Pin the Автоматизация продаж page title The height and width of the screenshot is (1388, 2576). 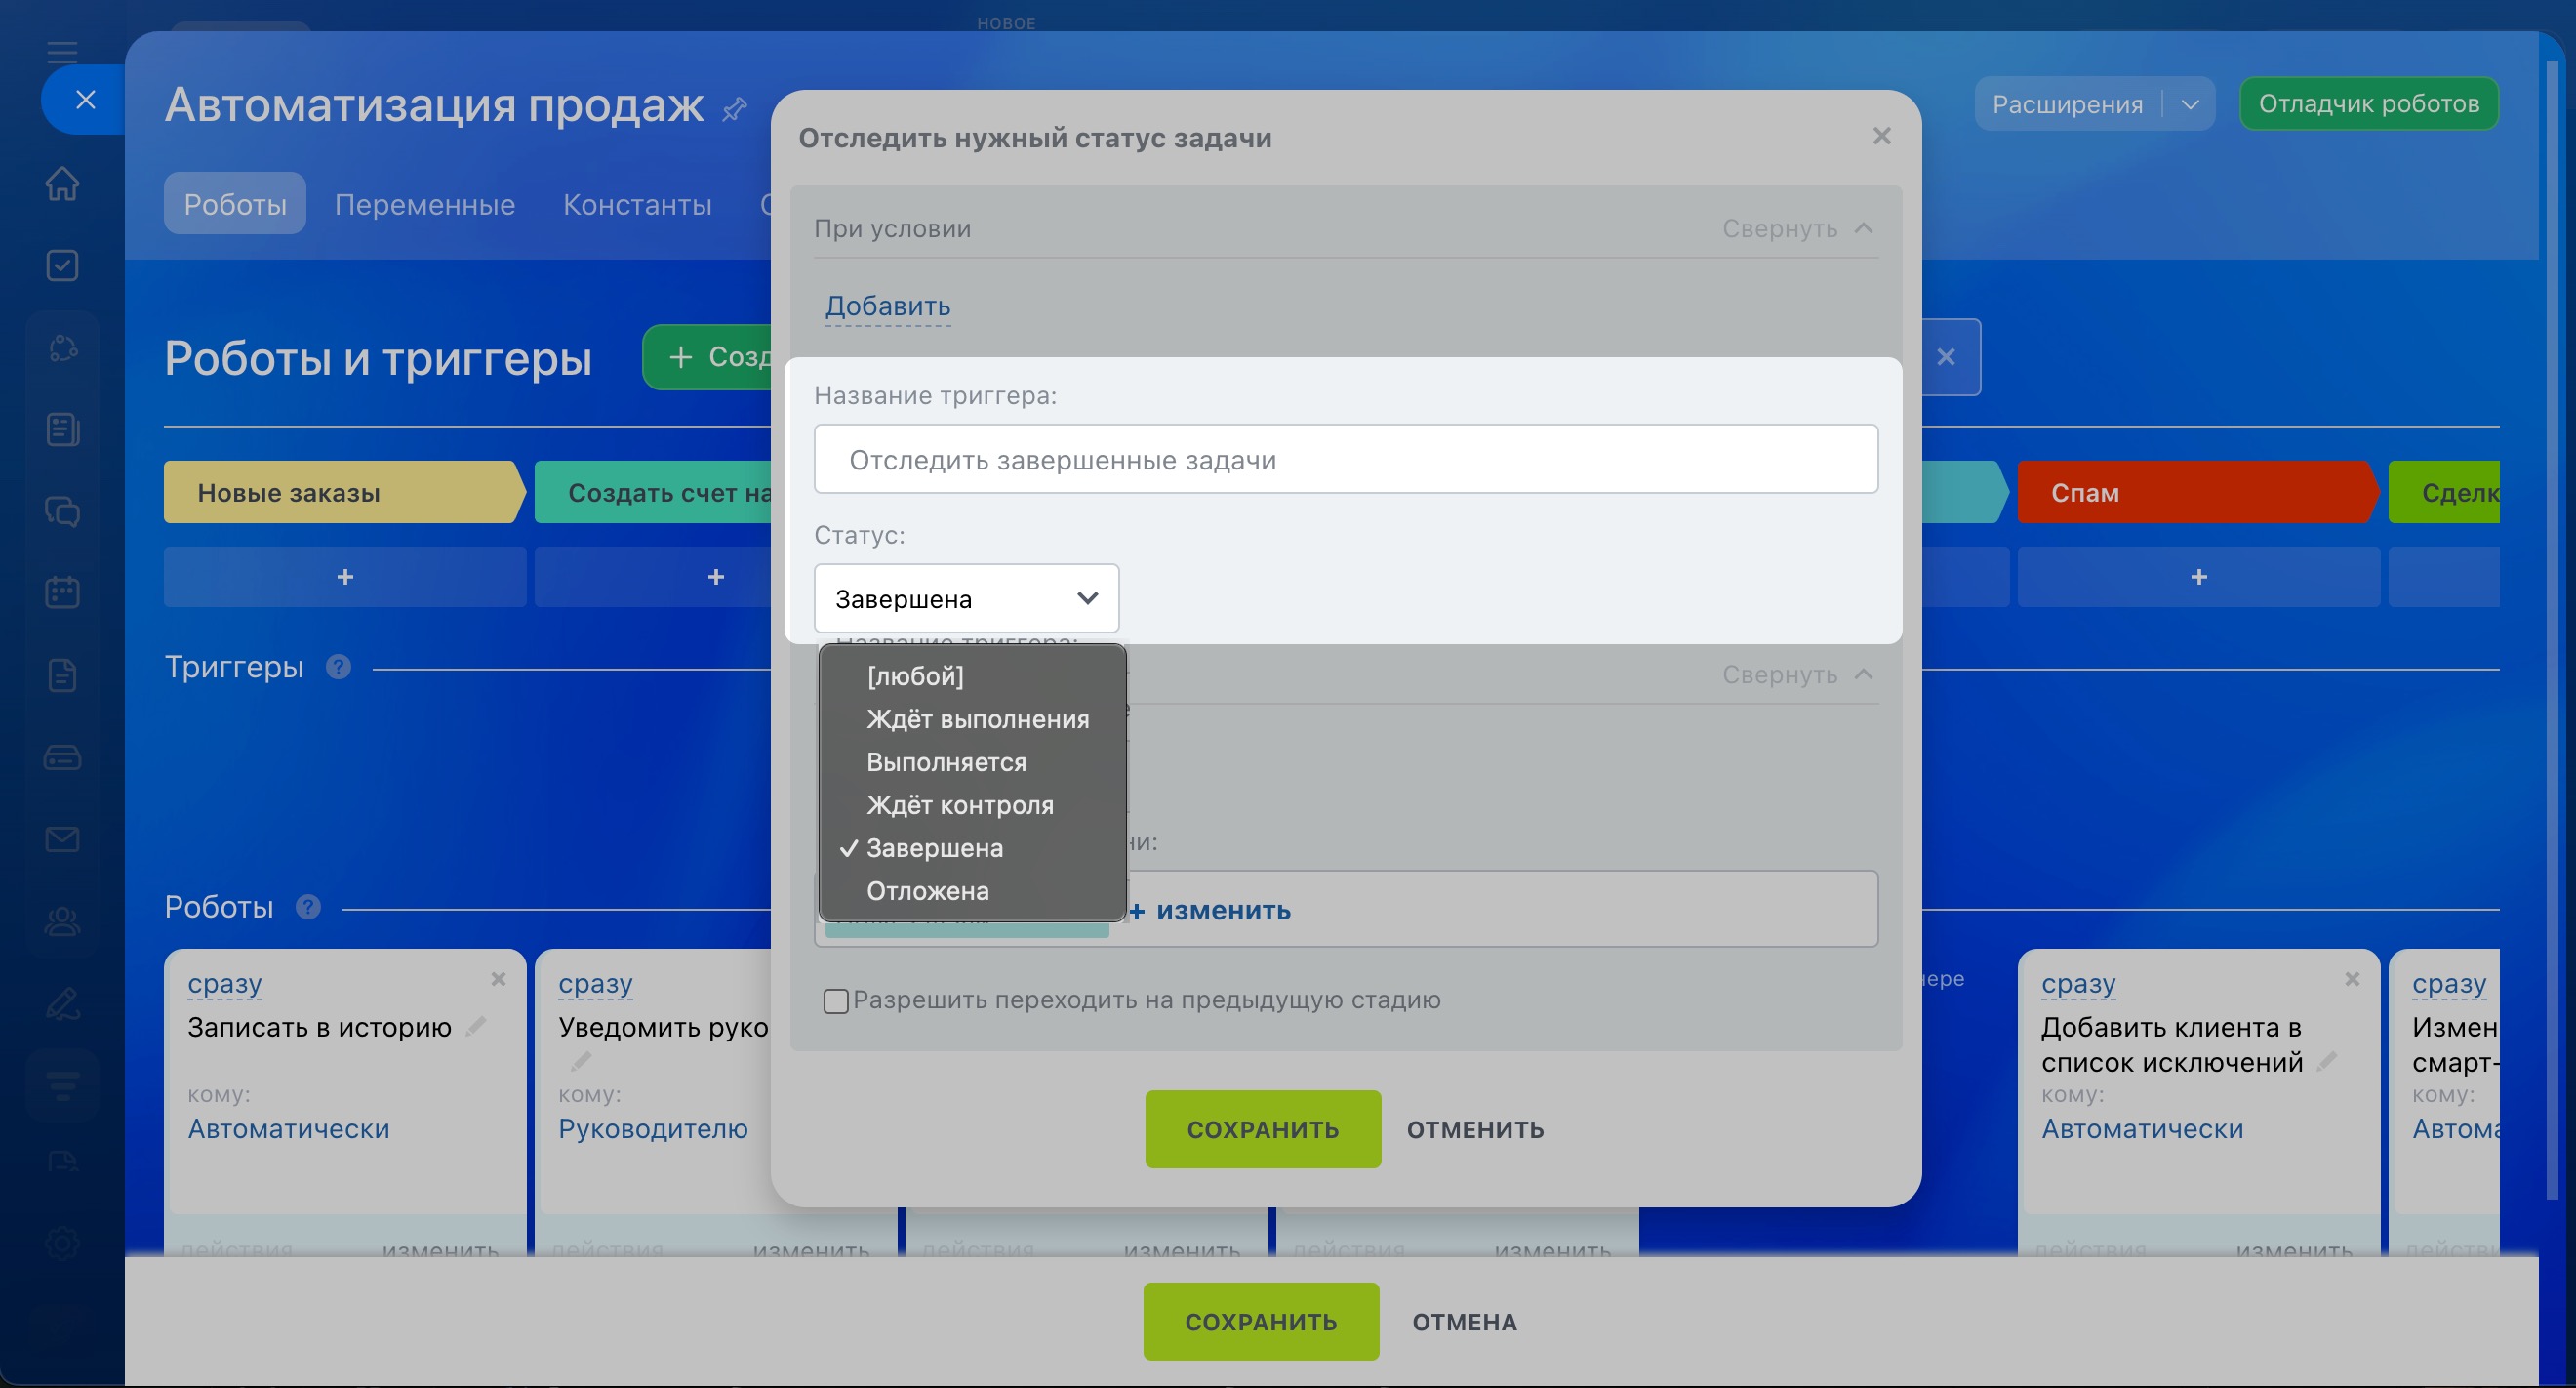click(734, 109)
